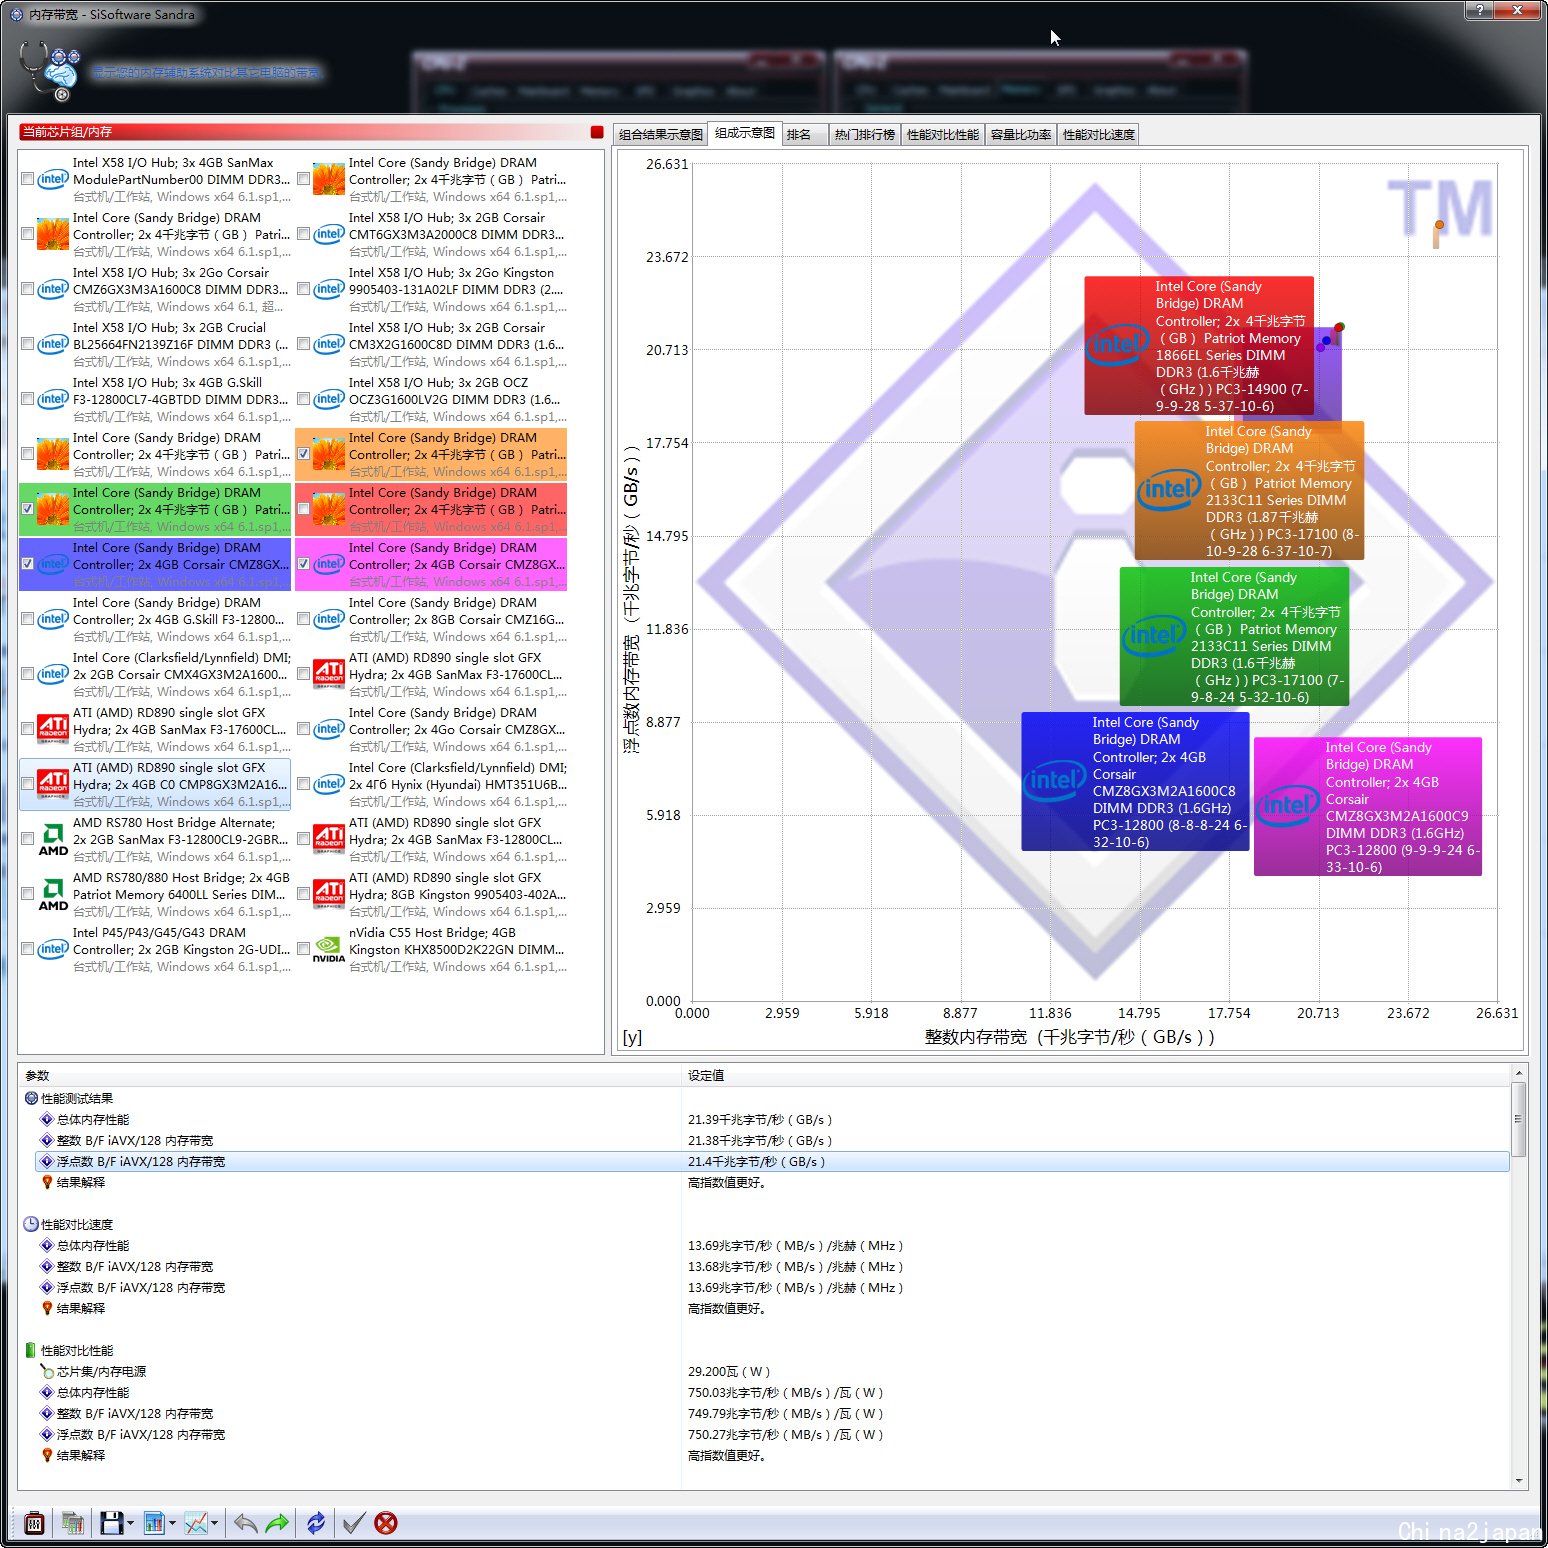Collapse the 性能对比性能 section in results list

31,1350
